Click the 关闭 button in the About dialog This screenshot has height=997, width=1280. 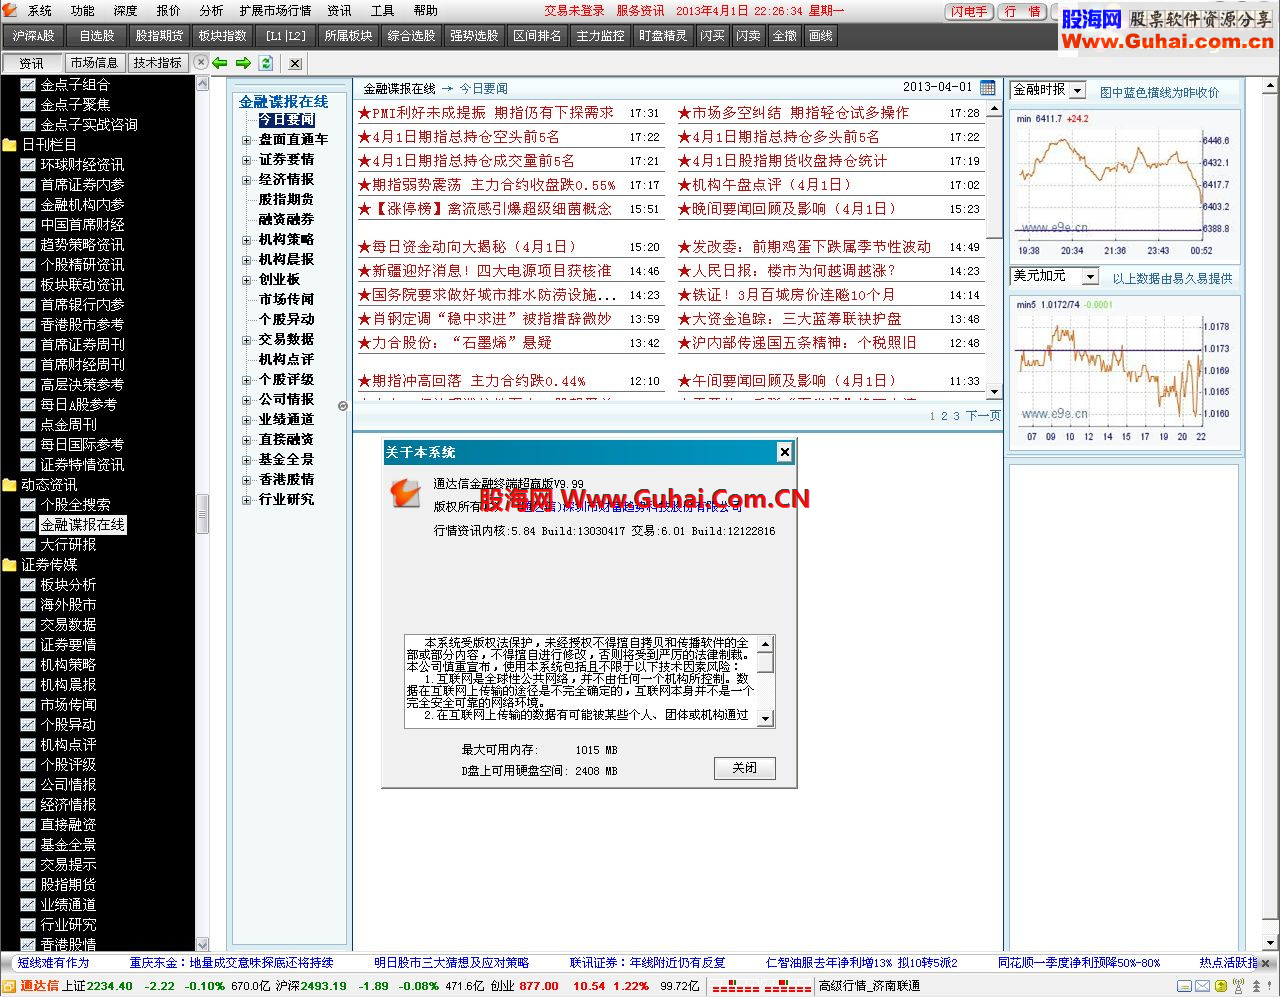click(745, 768)
